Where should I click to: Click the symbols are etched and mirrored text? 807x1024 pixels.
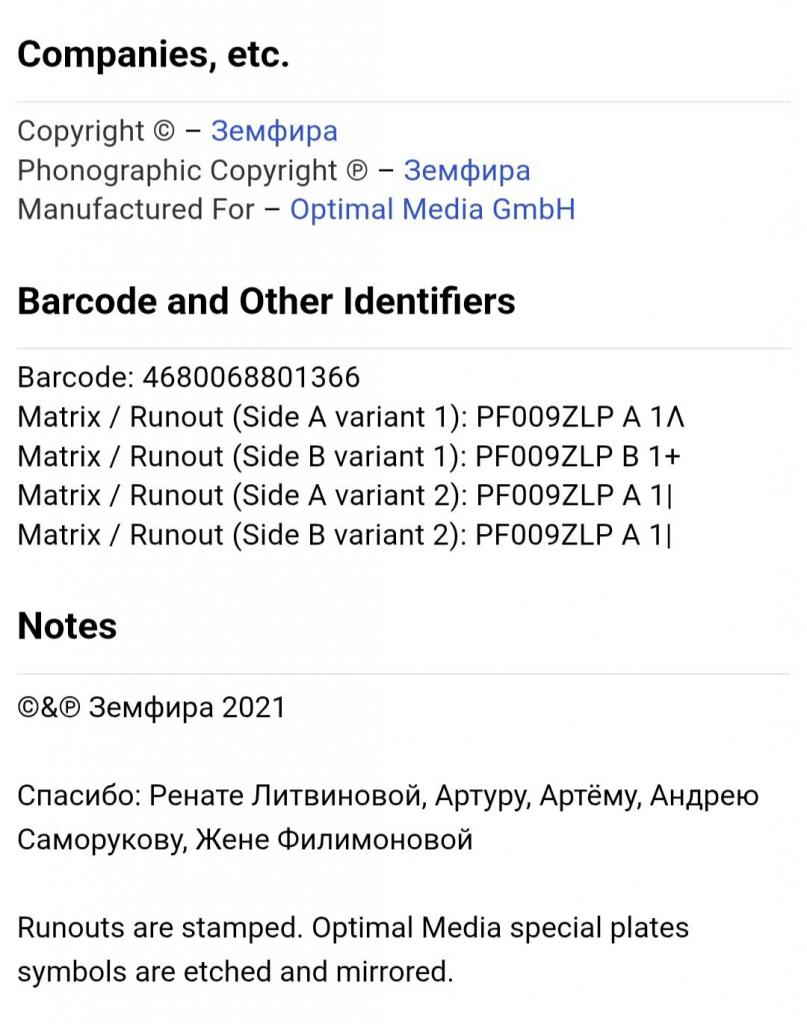235,972
